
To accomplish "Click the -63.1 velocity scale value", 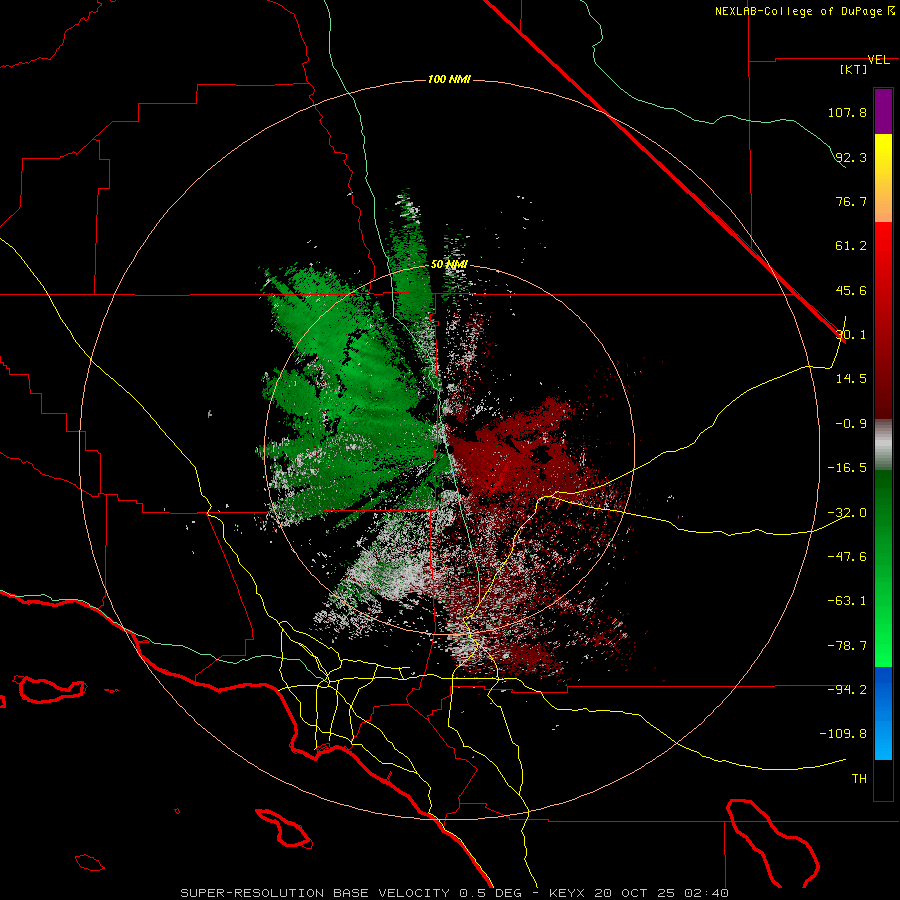I will pos(847,601).
